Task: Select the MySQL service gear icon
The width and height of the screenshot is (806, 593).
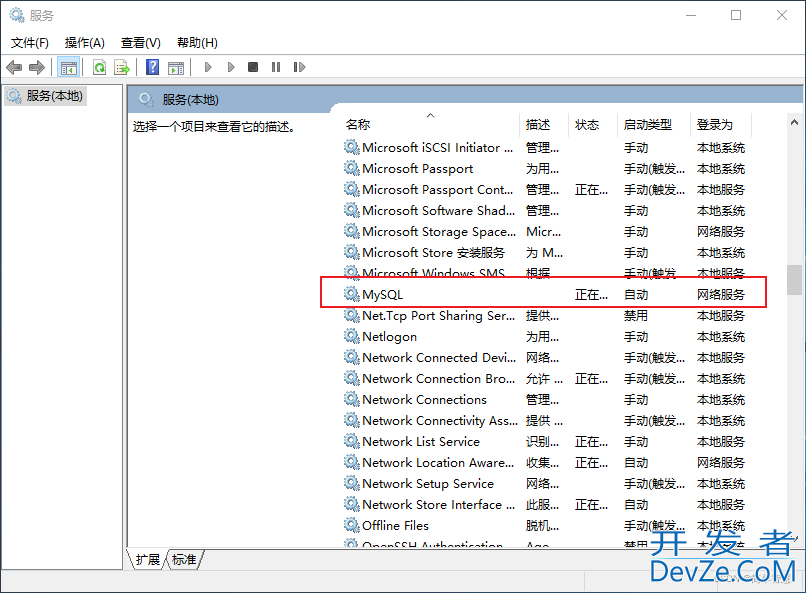Action: 352,294
